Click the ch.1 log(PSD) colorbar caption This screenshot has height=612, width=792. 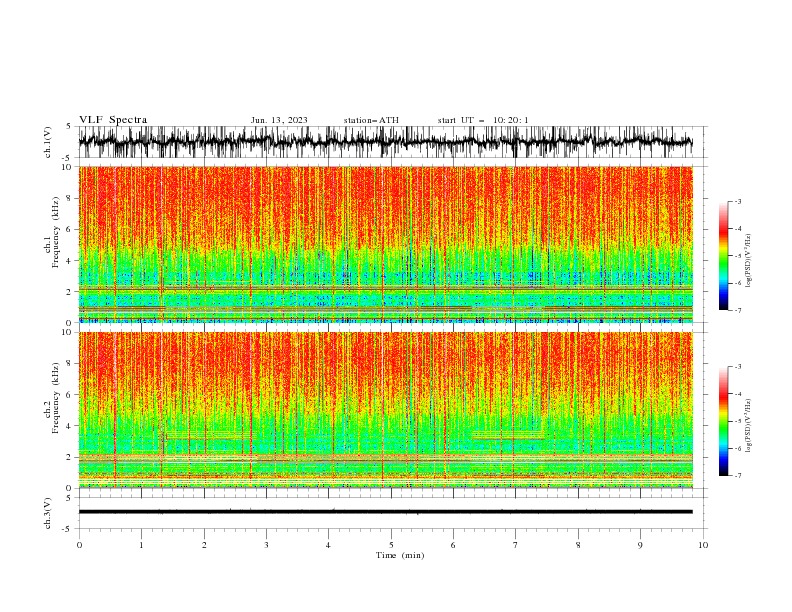pos(748,261)
